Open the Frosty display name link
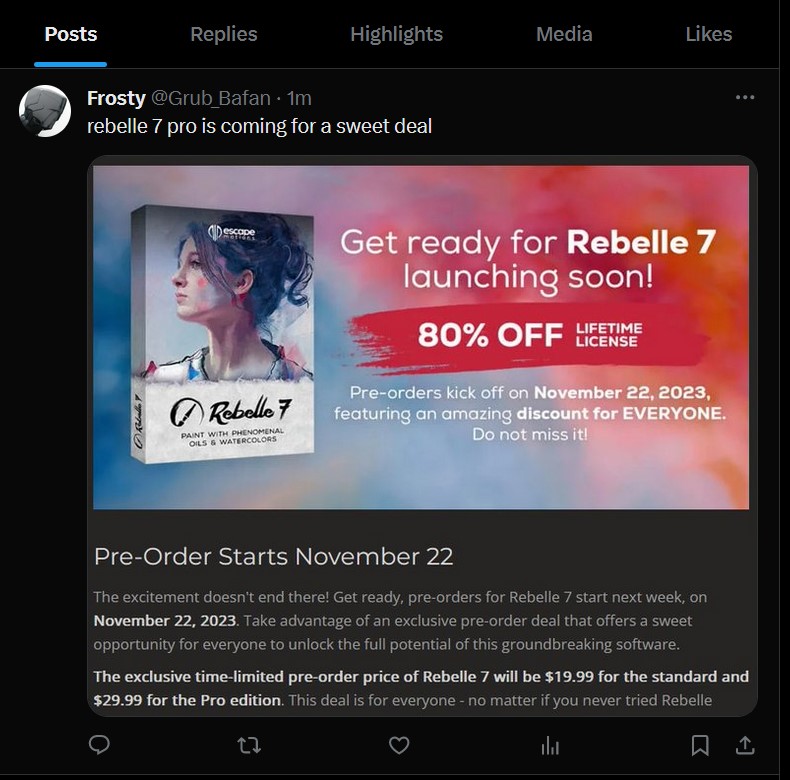Viewport: 790px width, 780px height. click(116, 98)
